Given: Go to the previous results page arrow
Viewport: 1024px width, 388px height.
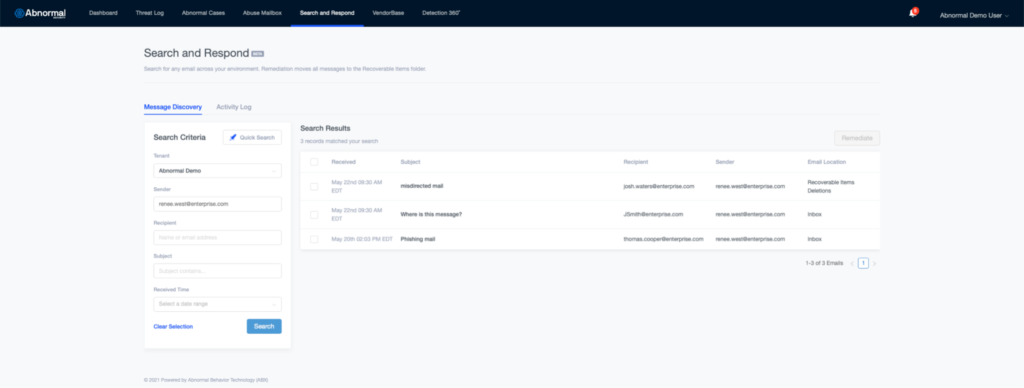Looking at the screenshot, I should tap(852, 264).
